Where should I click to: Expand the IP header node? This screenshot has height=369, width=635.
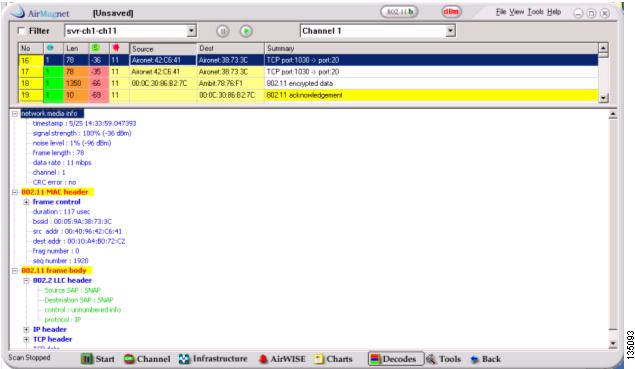(26, 329)
